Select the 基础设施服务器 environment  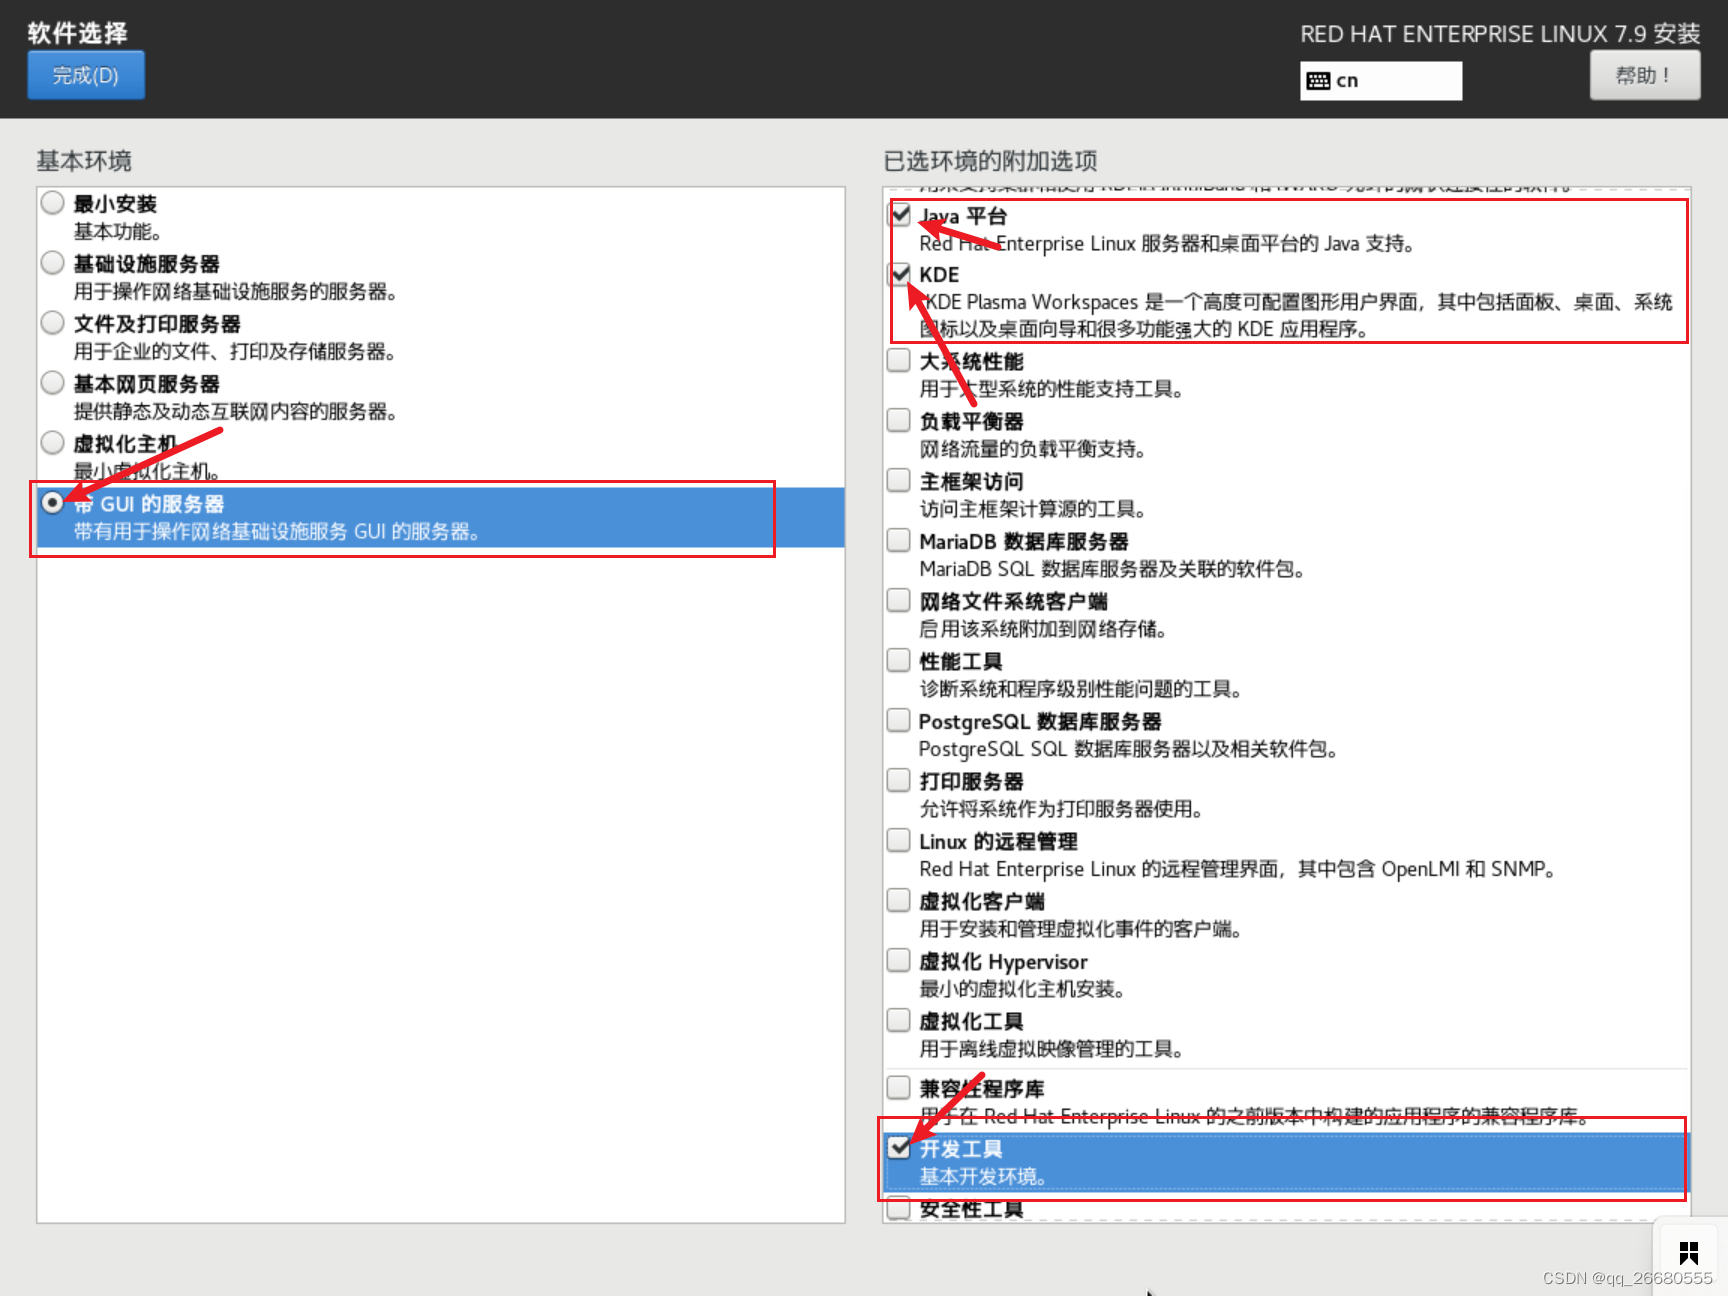[x=52, y=262]
